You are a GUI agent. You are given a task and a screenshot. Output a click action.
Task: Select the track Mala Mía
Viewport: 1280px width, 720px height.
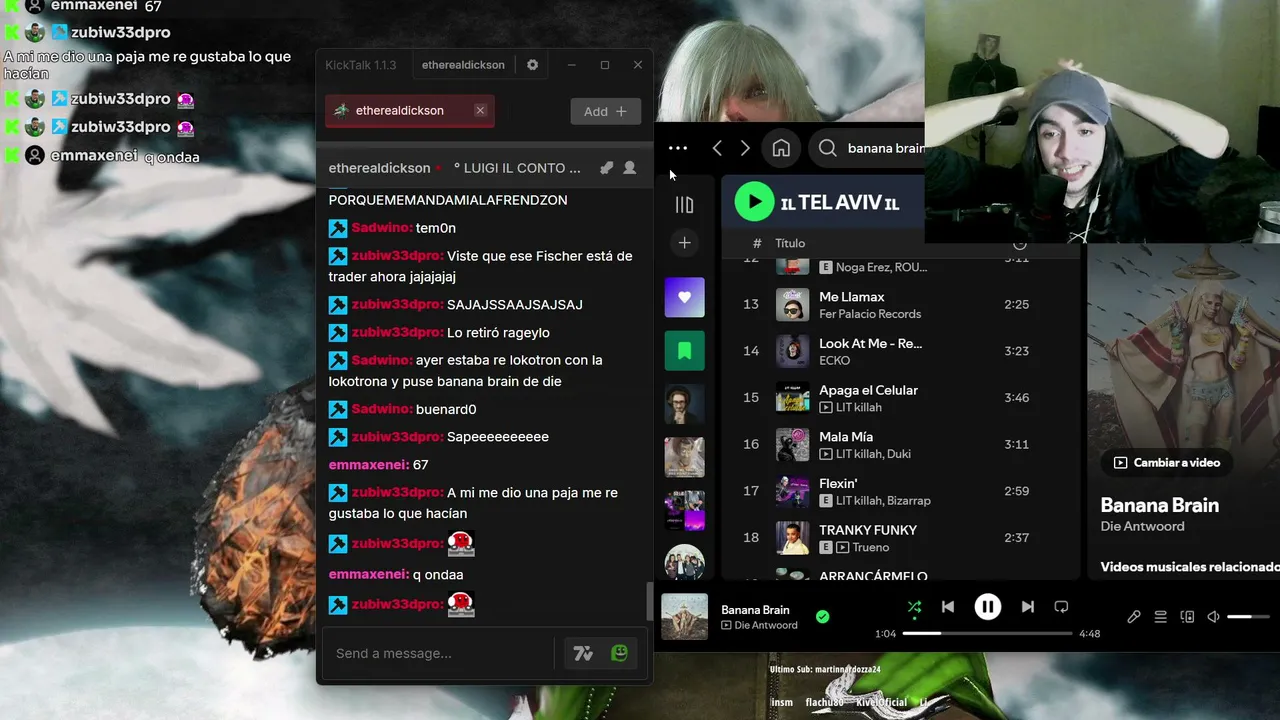pos(846,437)
